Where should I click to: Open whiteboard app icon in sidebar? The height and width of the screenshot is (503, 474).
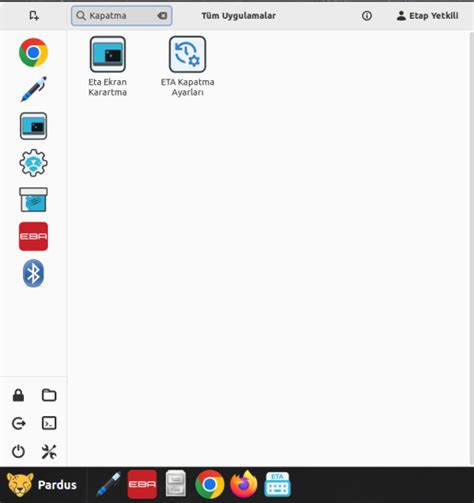point(33,200)
